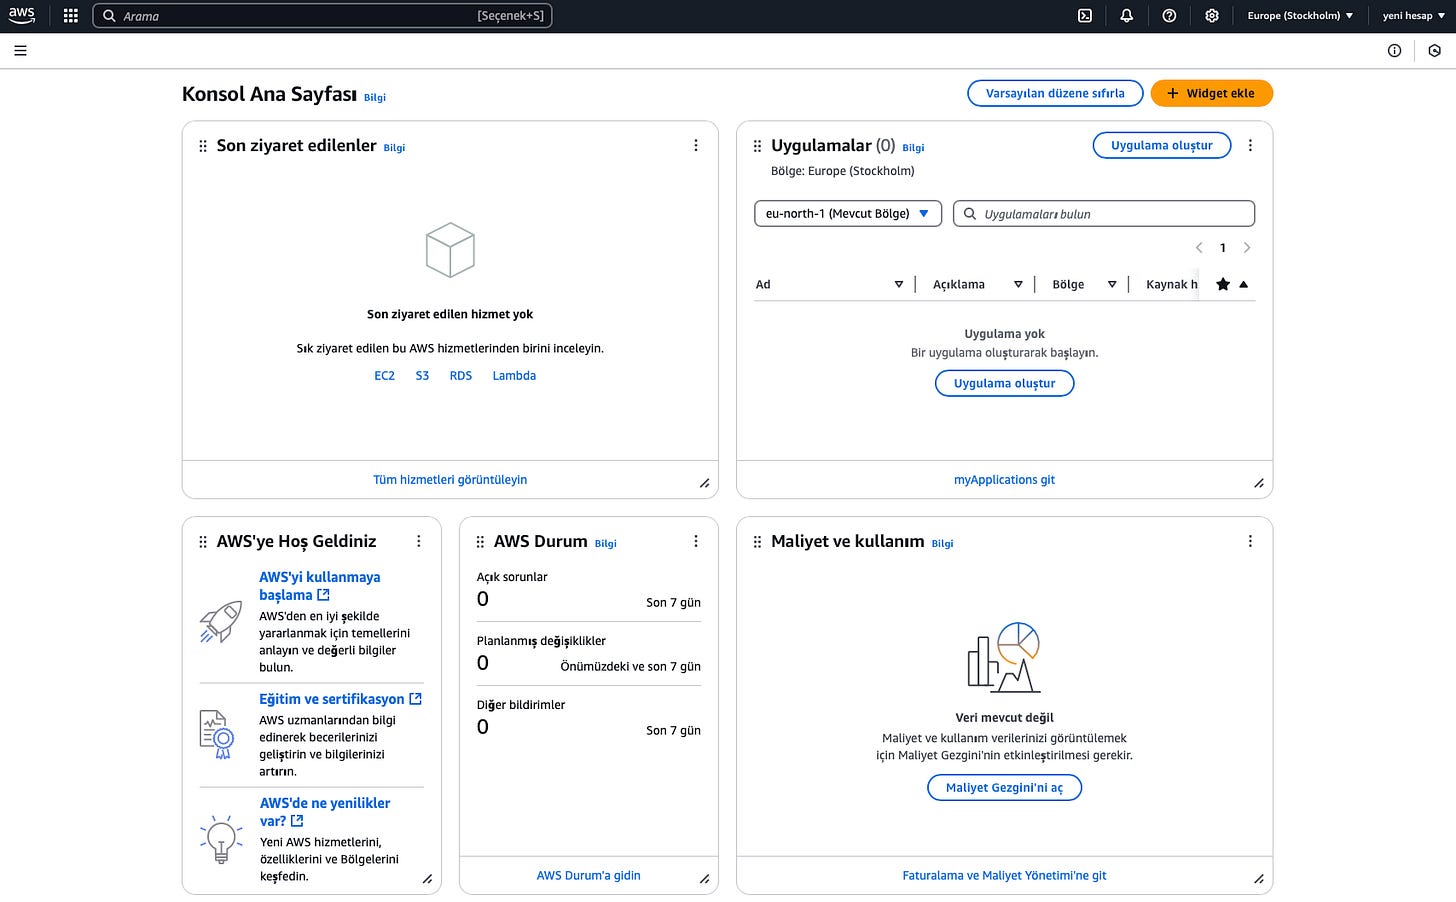Open AWS Durum widget three-dot menu
This screenshot has height=902, width=1456.
click(x=696, y=541)
